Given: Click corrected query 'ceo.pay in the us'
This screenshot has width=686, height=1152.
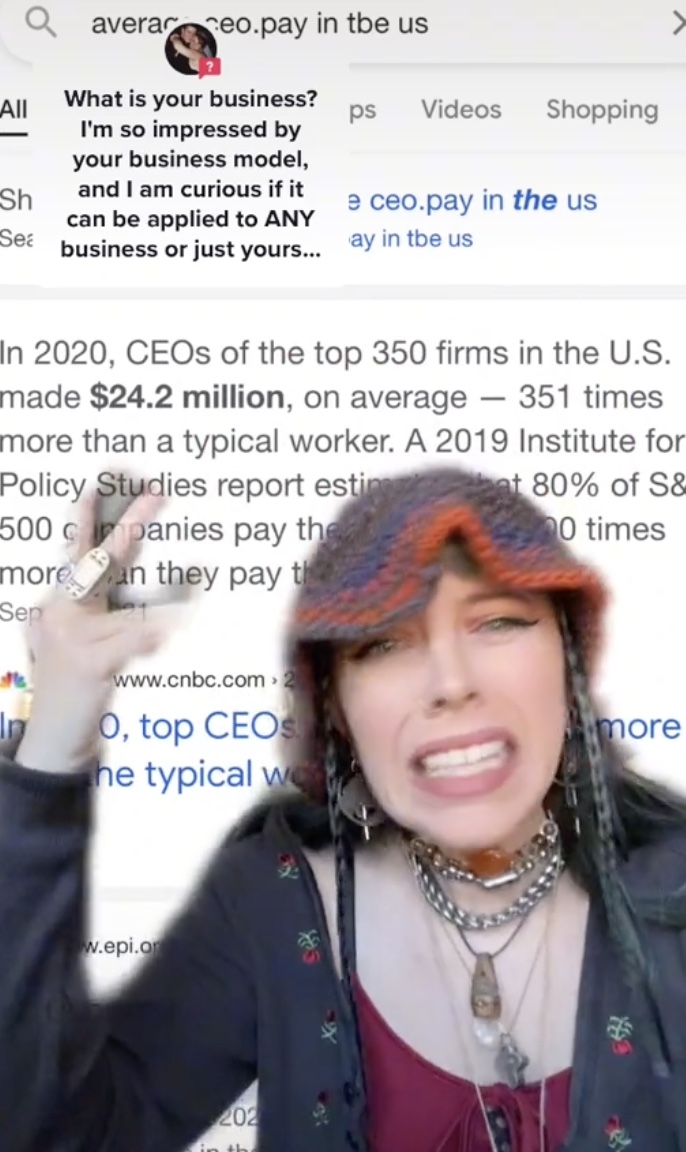Looking at the screenshot, I should click(x=472, y=200).
